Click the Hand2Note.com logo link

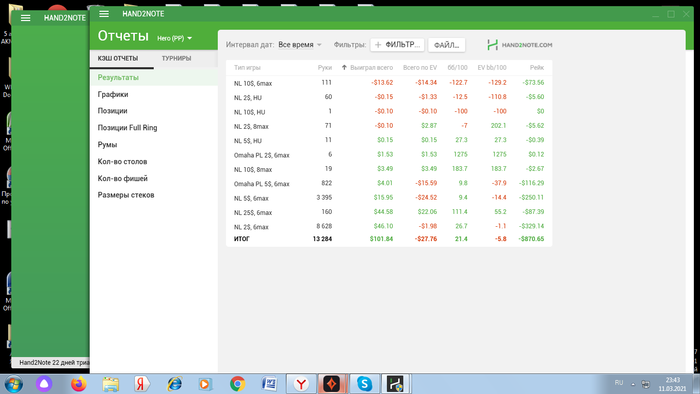(x=520, y=45)
